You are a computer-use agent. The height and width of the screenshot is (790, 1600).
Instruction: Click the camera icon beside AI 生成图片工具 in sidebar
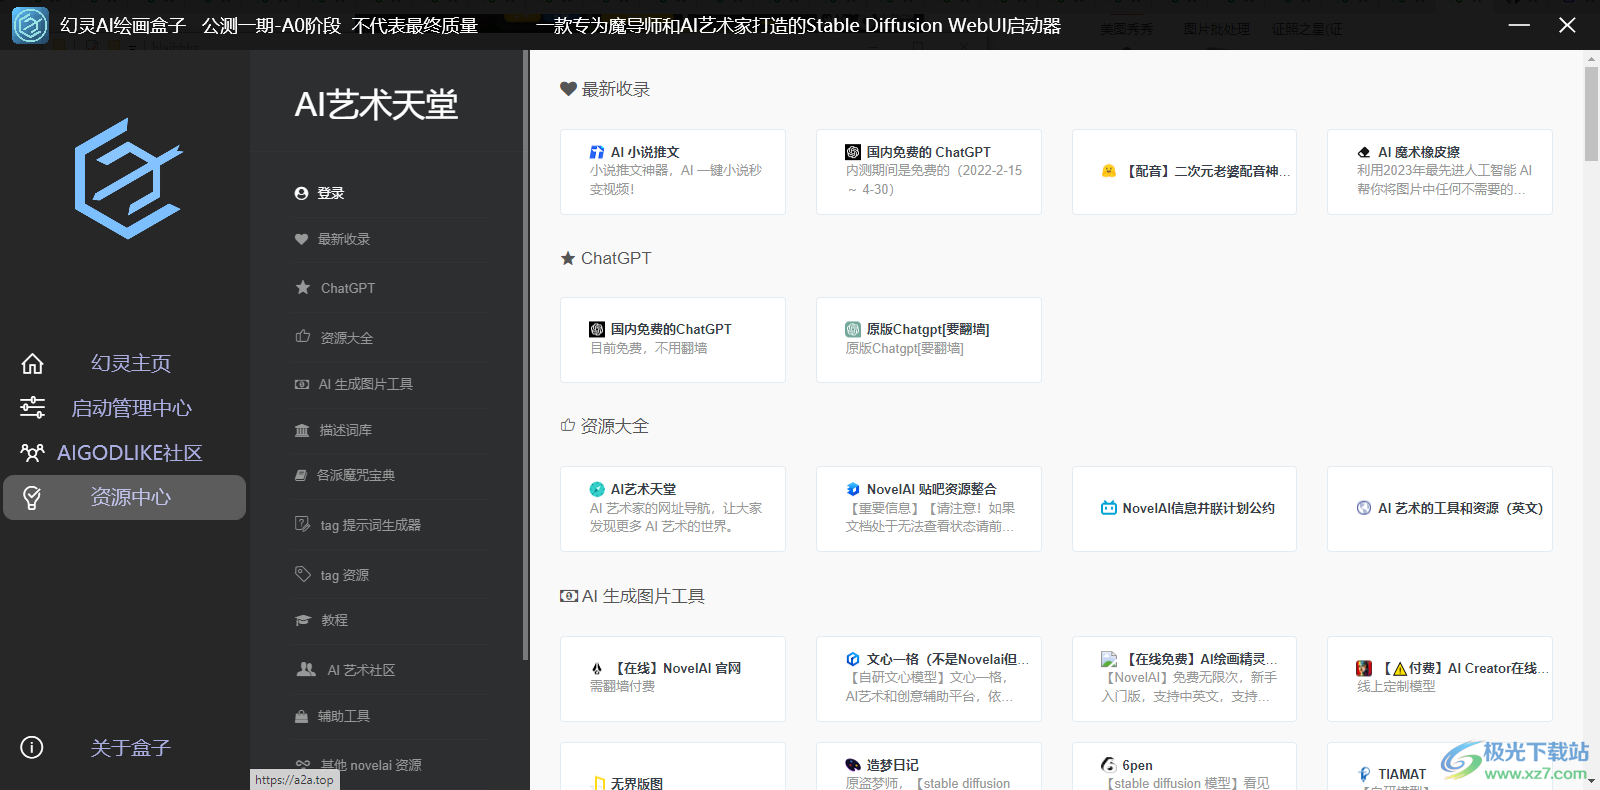[302, 384]
